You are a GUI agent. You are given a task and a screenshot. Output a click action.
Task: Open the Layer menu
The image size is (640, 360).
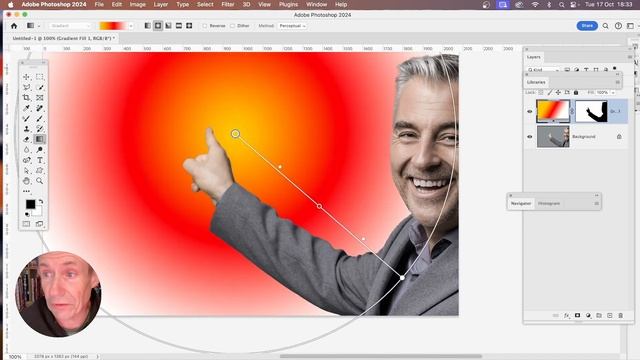pyautogui.click(x=161, y=4)
